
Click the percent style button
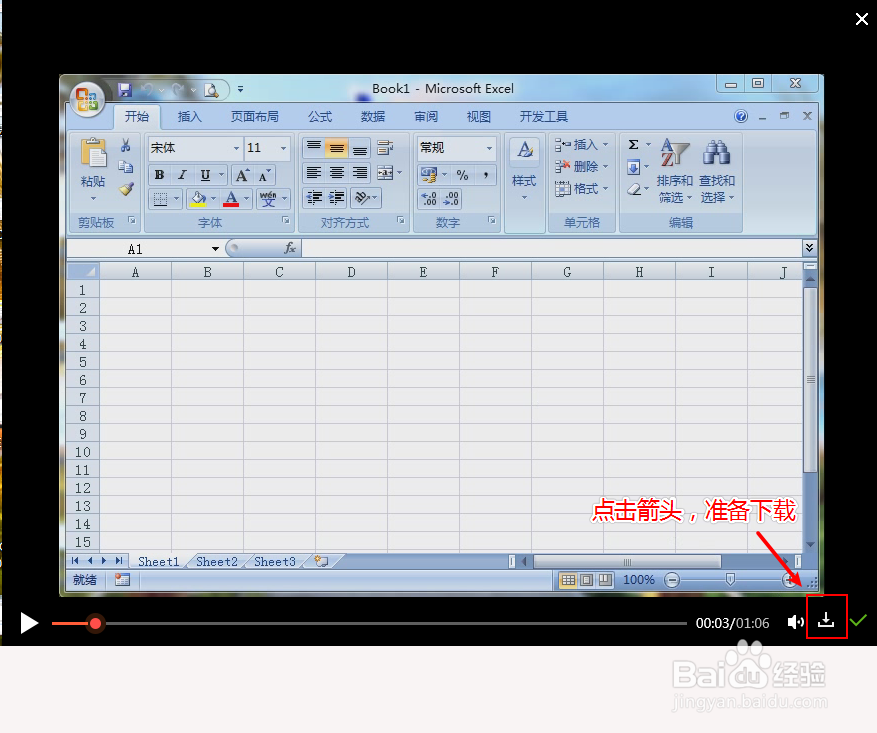(x=462, y=175)
